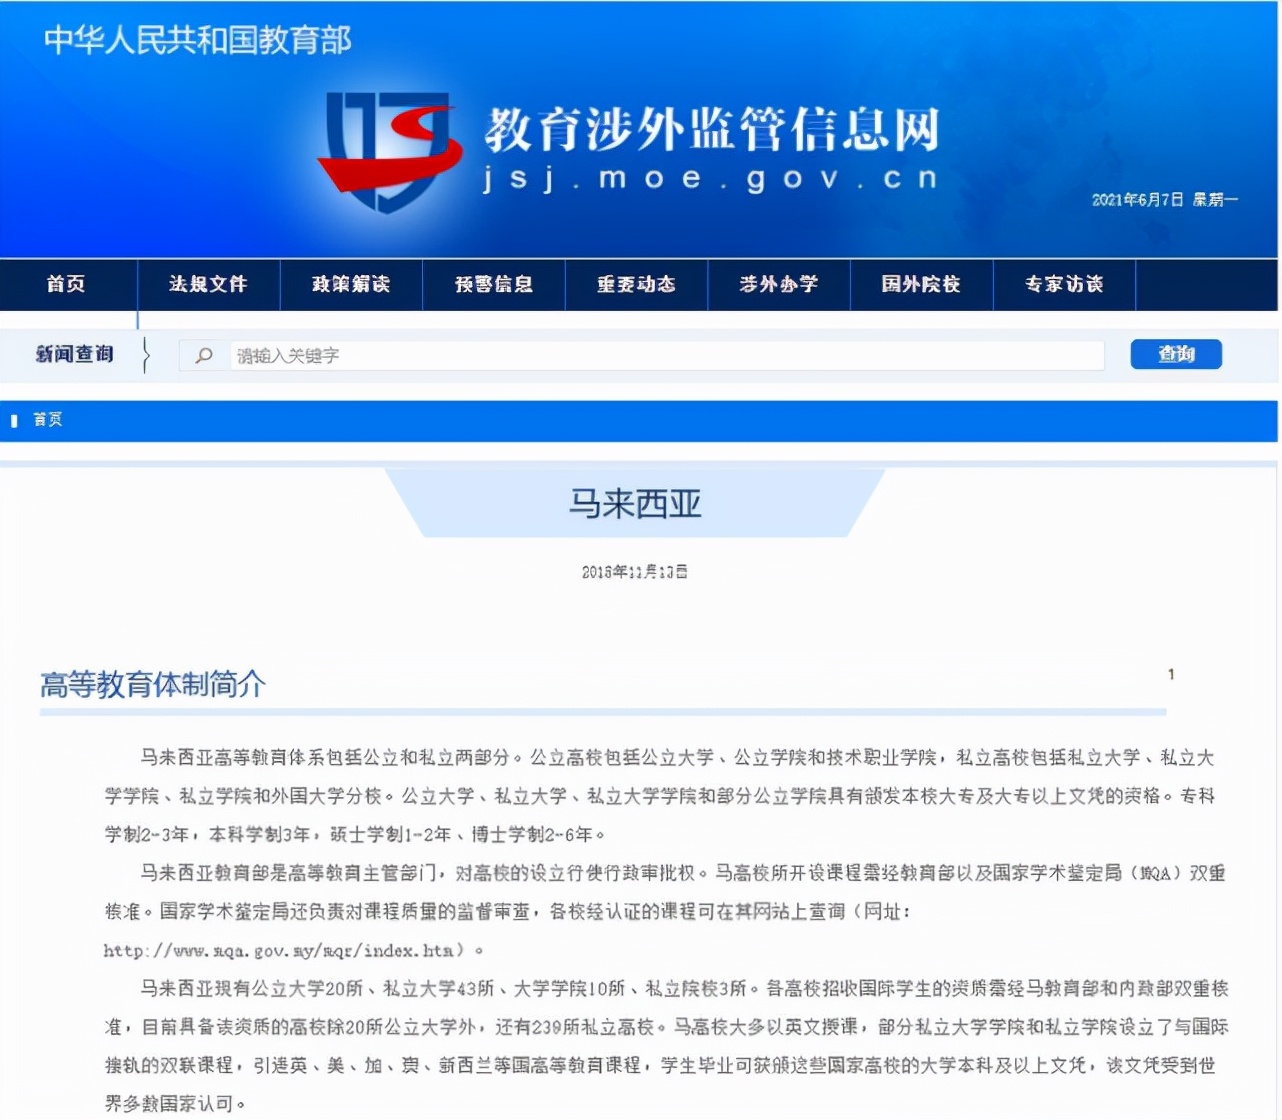Open the 法规文件 menu item
Image resolution: width=1282 pixels, height=1120 pixels.
(208, 284)
